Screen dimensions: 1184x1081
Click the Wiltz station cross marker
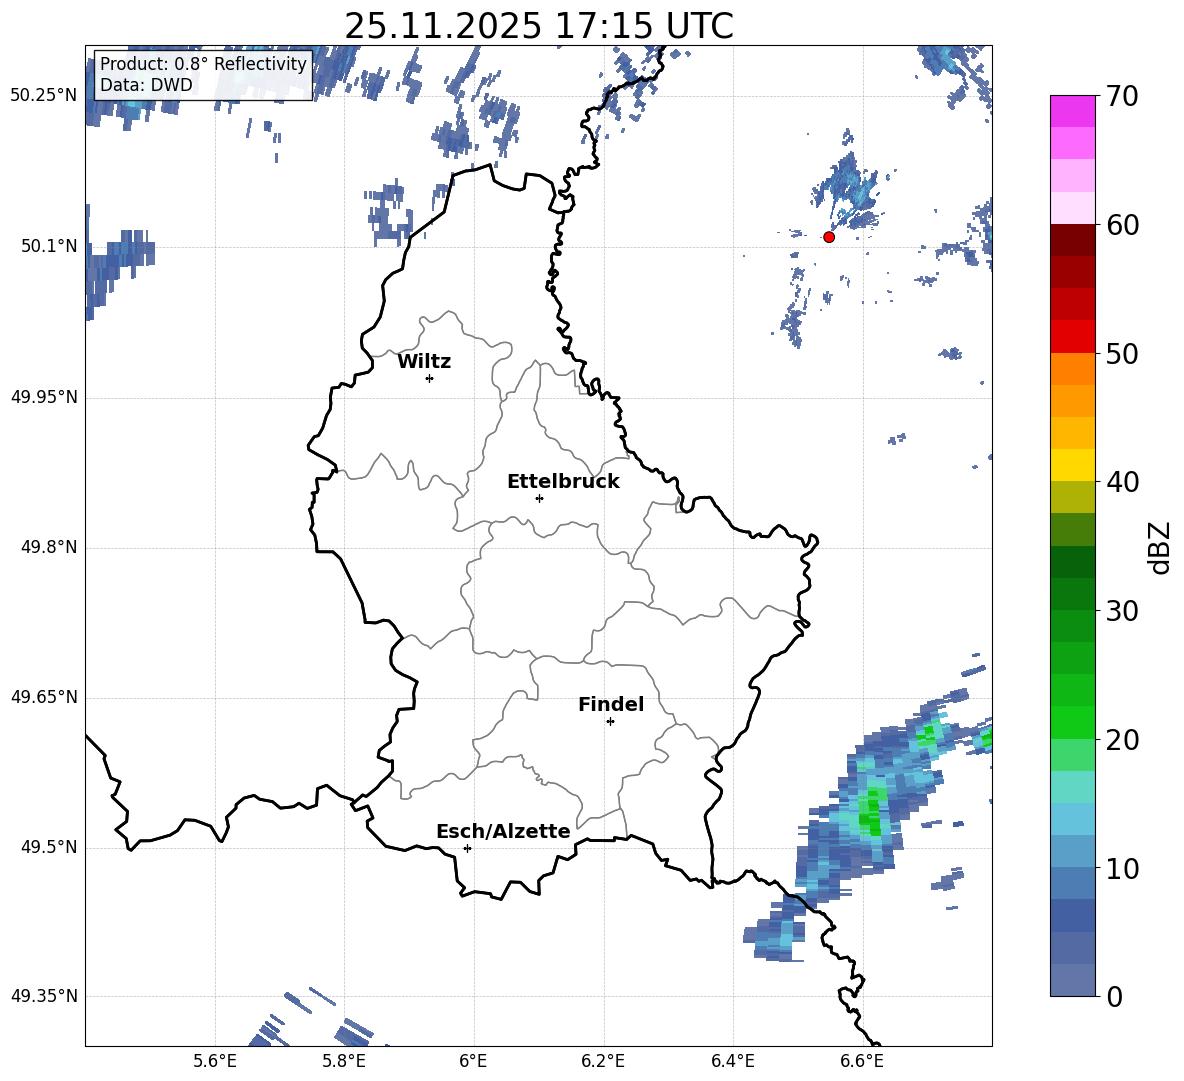click(x=430, y=378)
